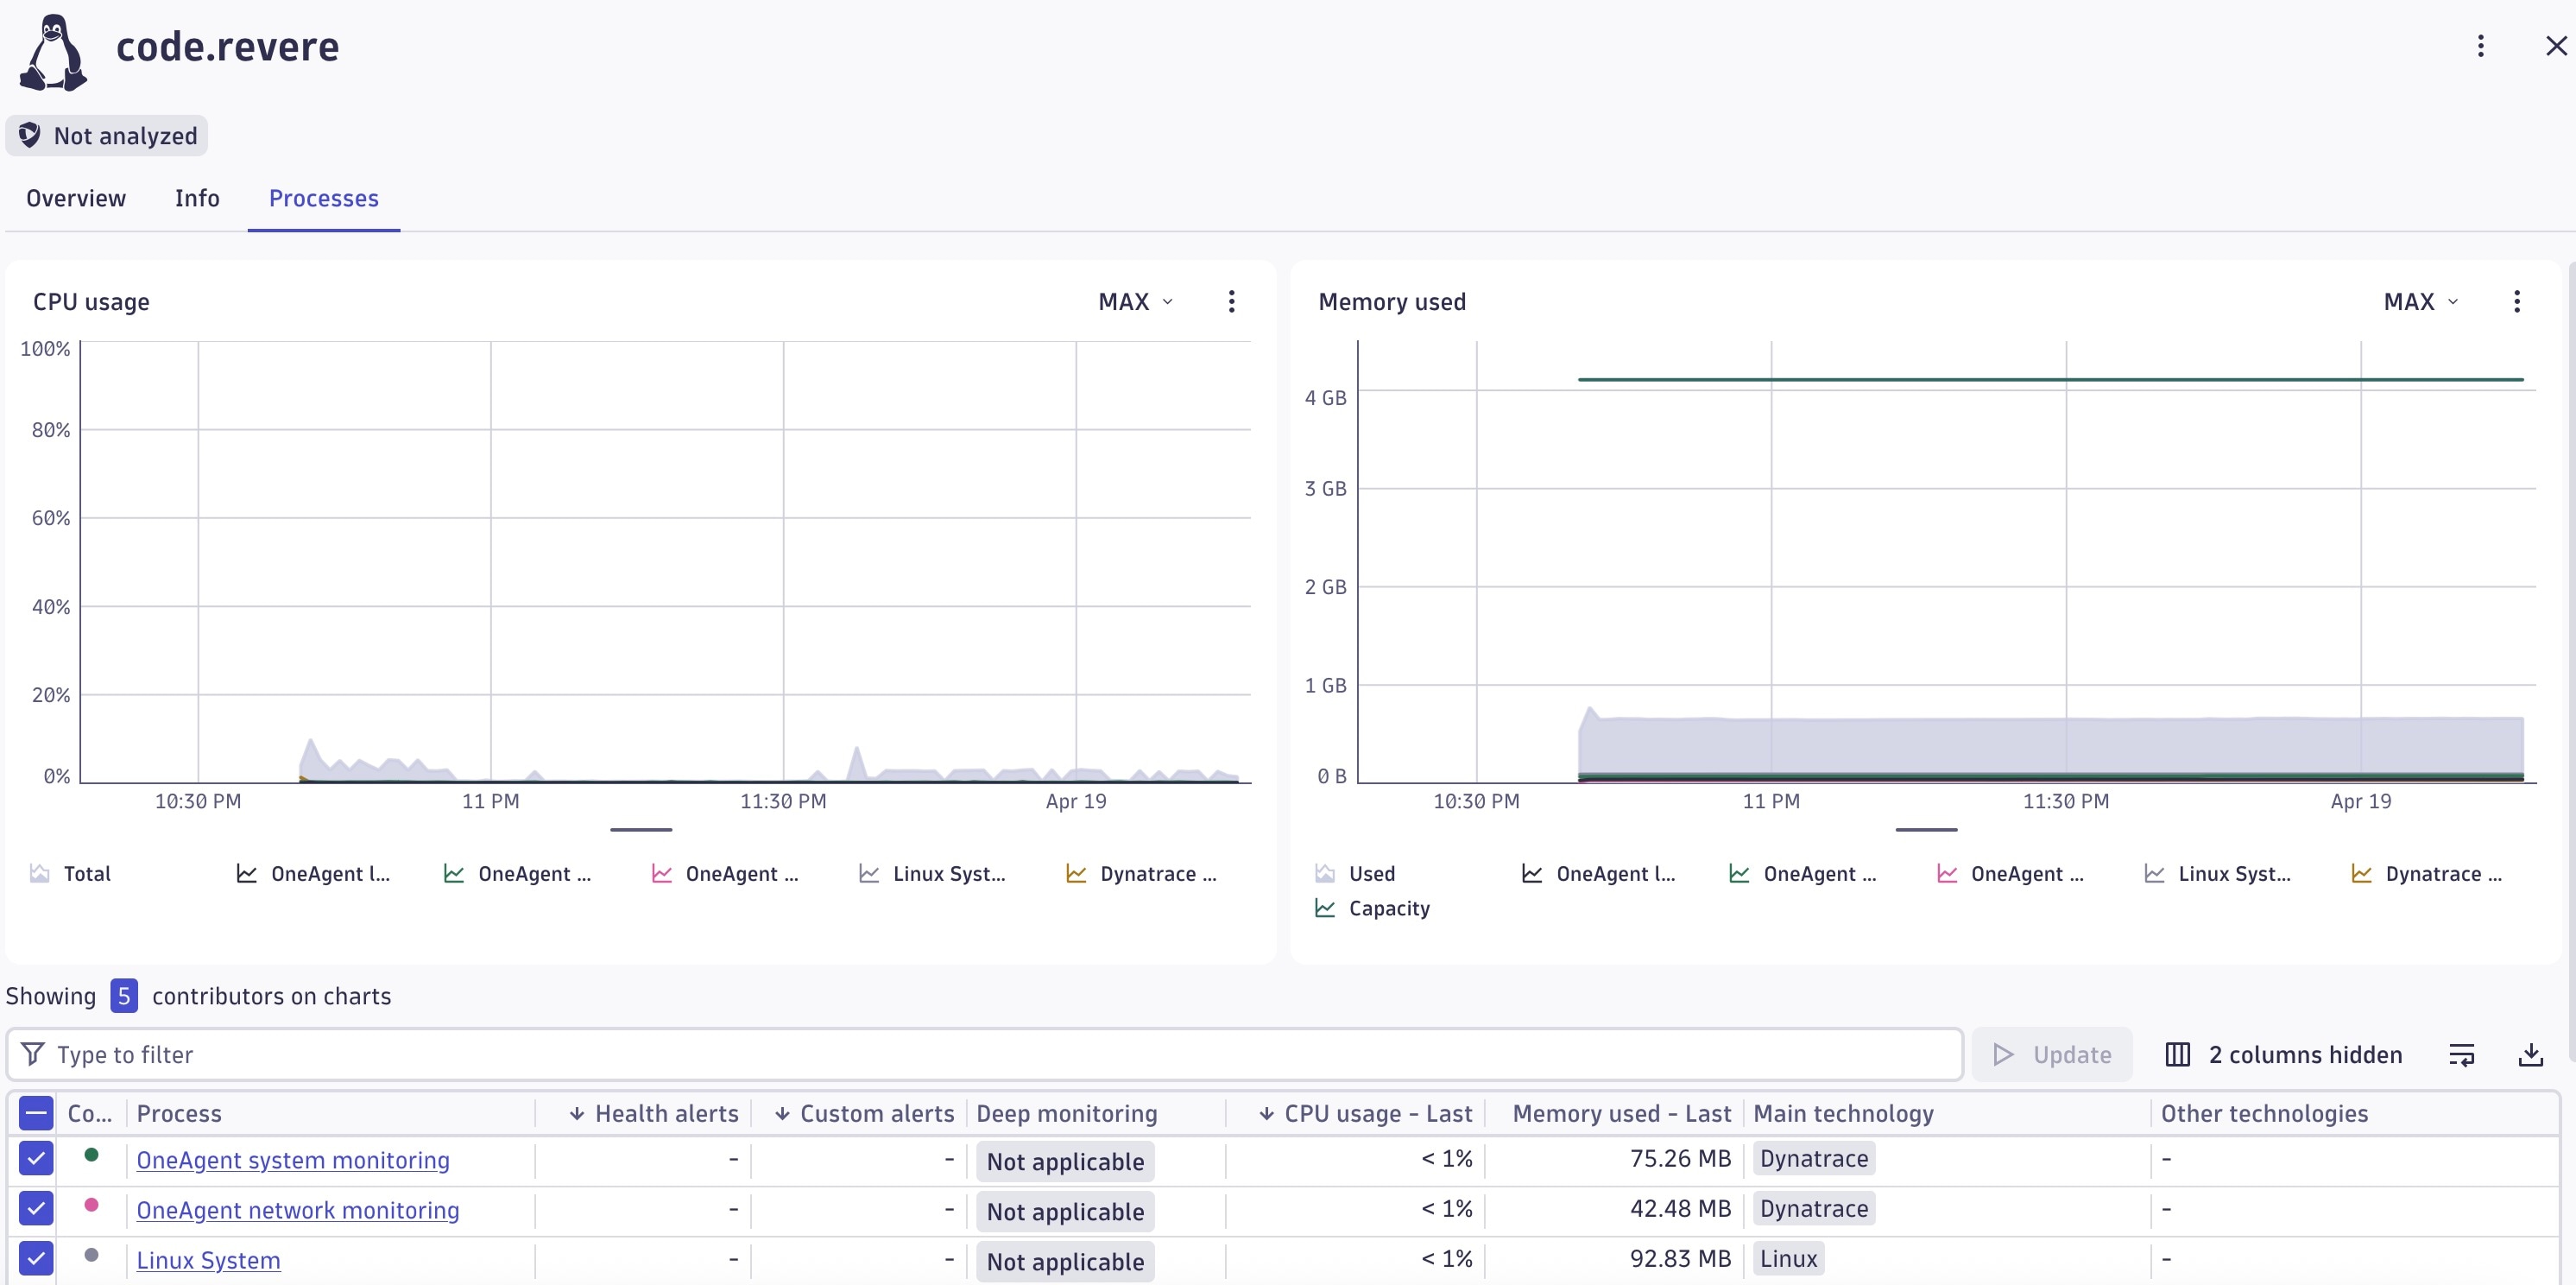Switch to the Info tab

(197, 198)
